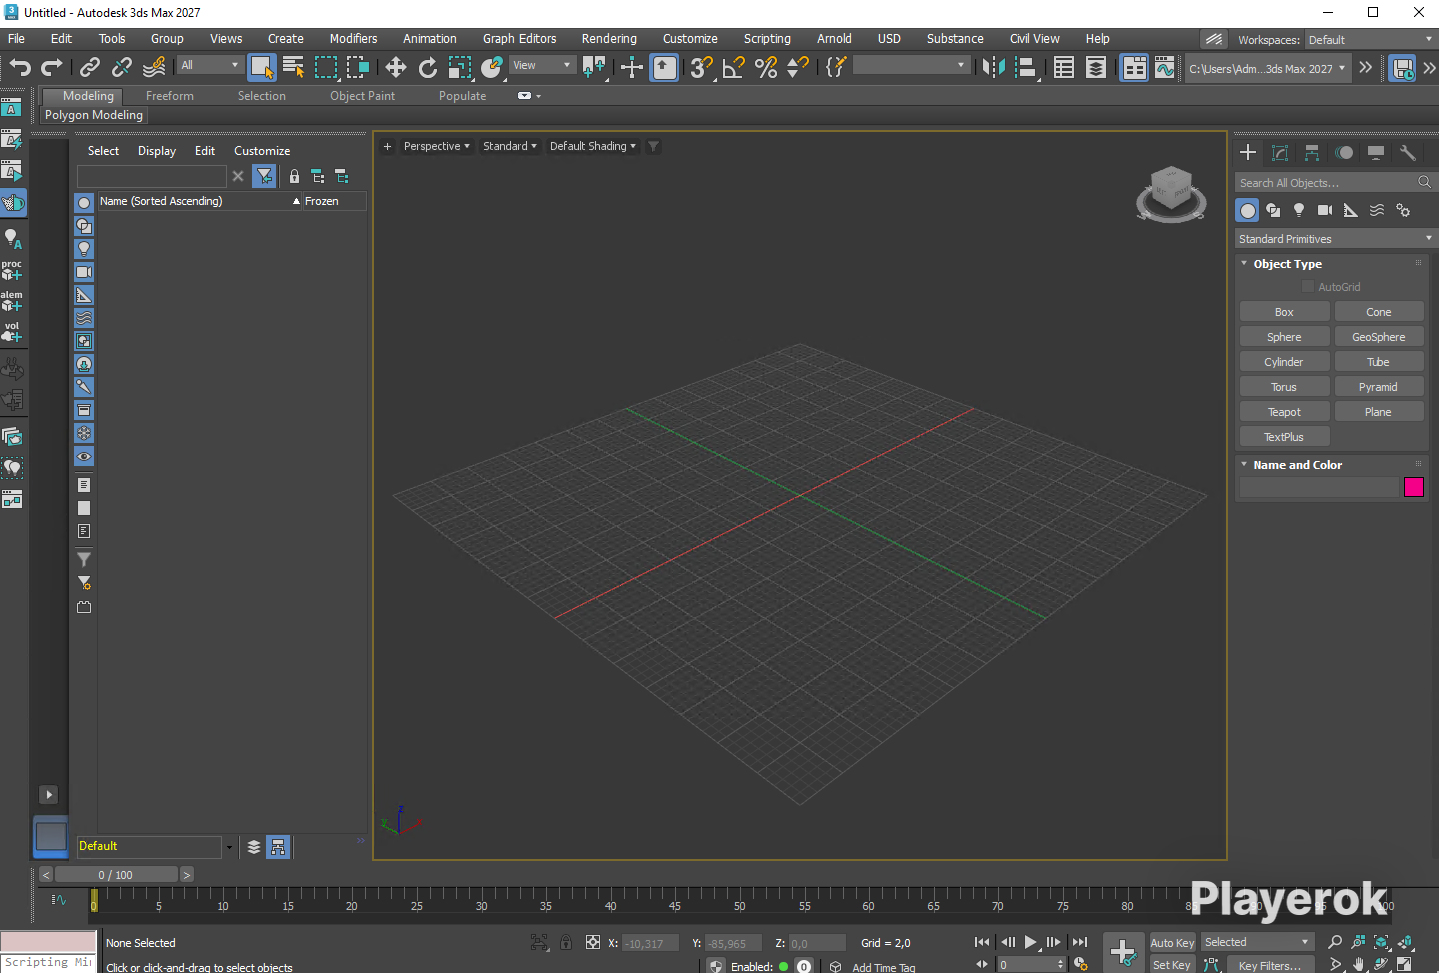Open the Motion panel tab icon
This screenshot has width=1439, height=973.
tap(1344, 153)
